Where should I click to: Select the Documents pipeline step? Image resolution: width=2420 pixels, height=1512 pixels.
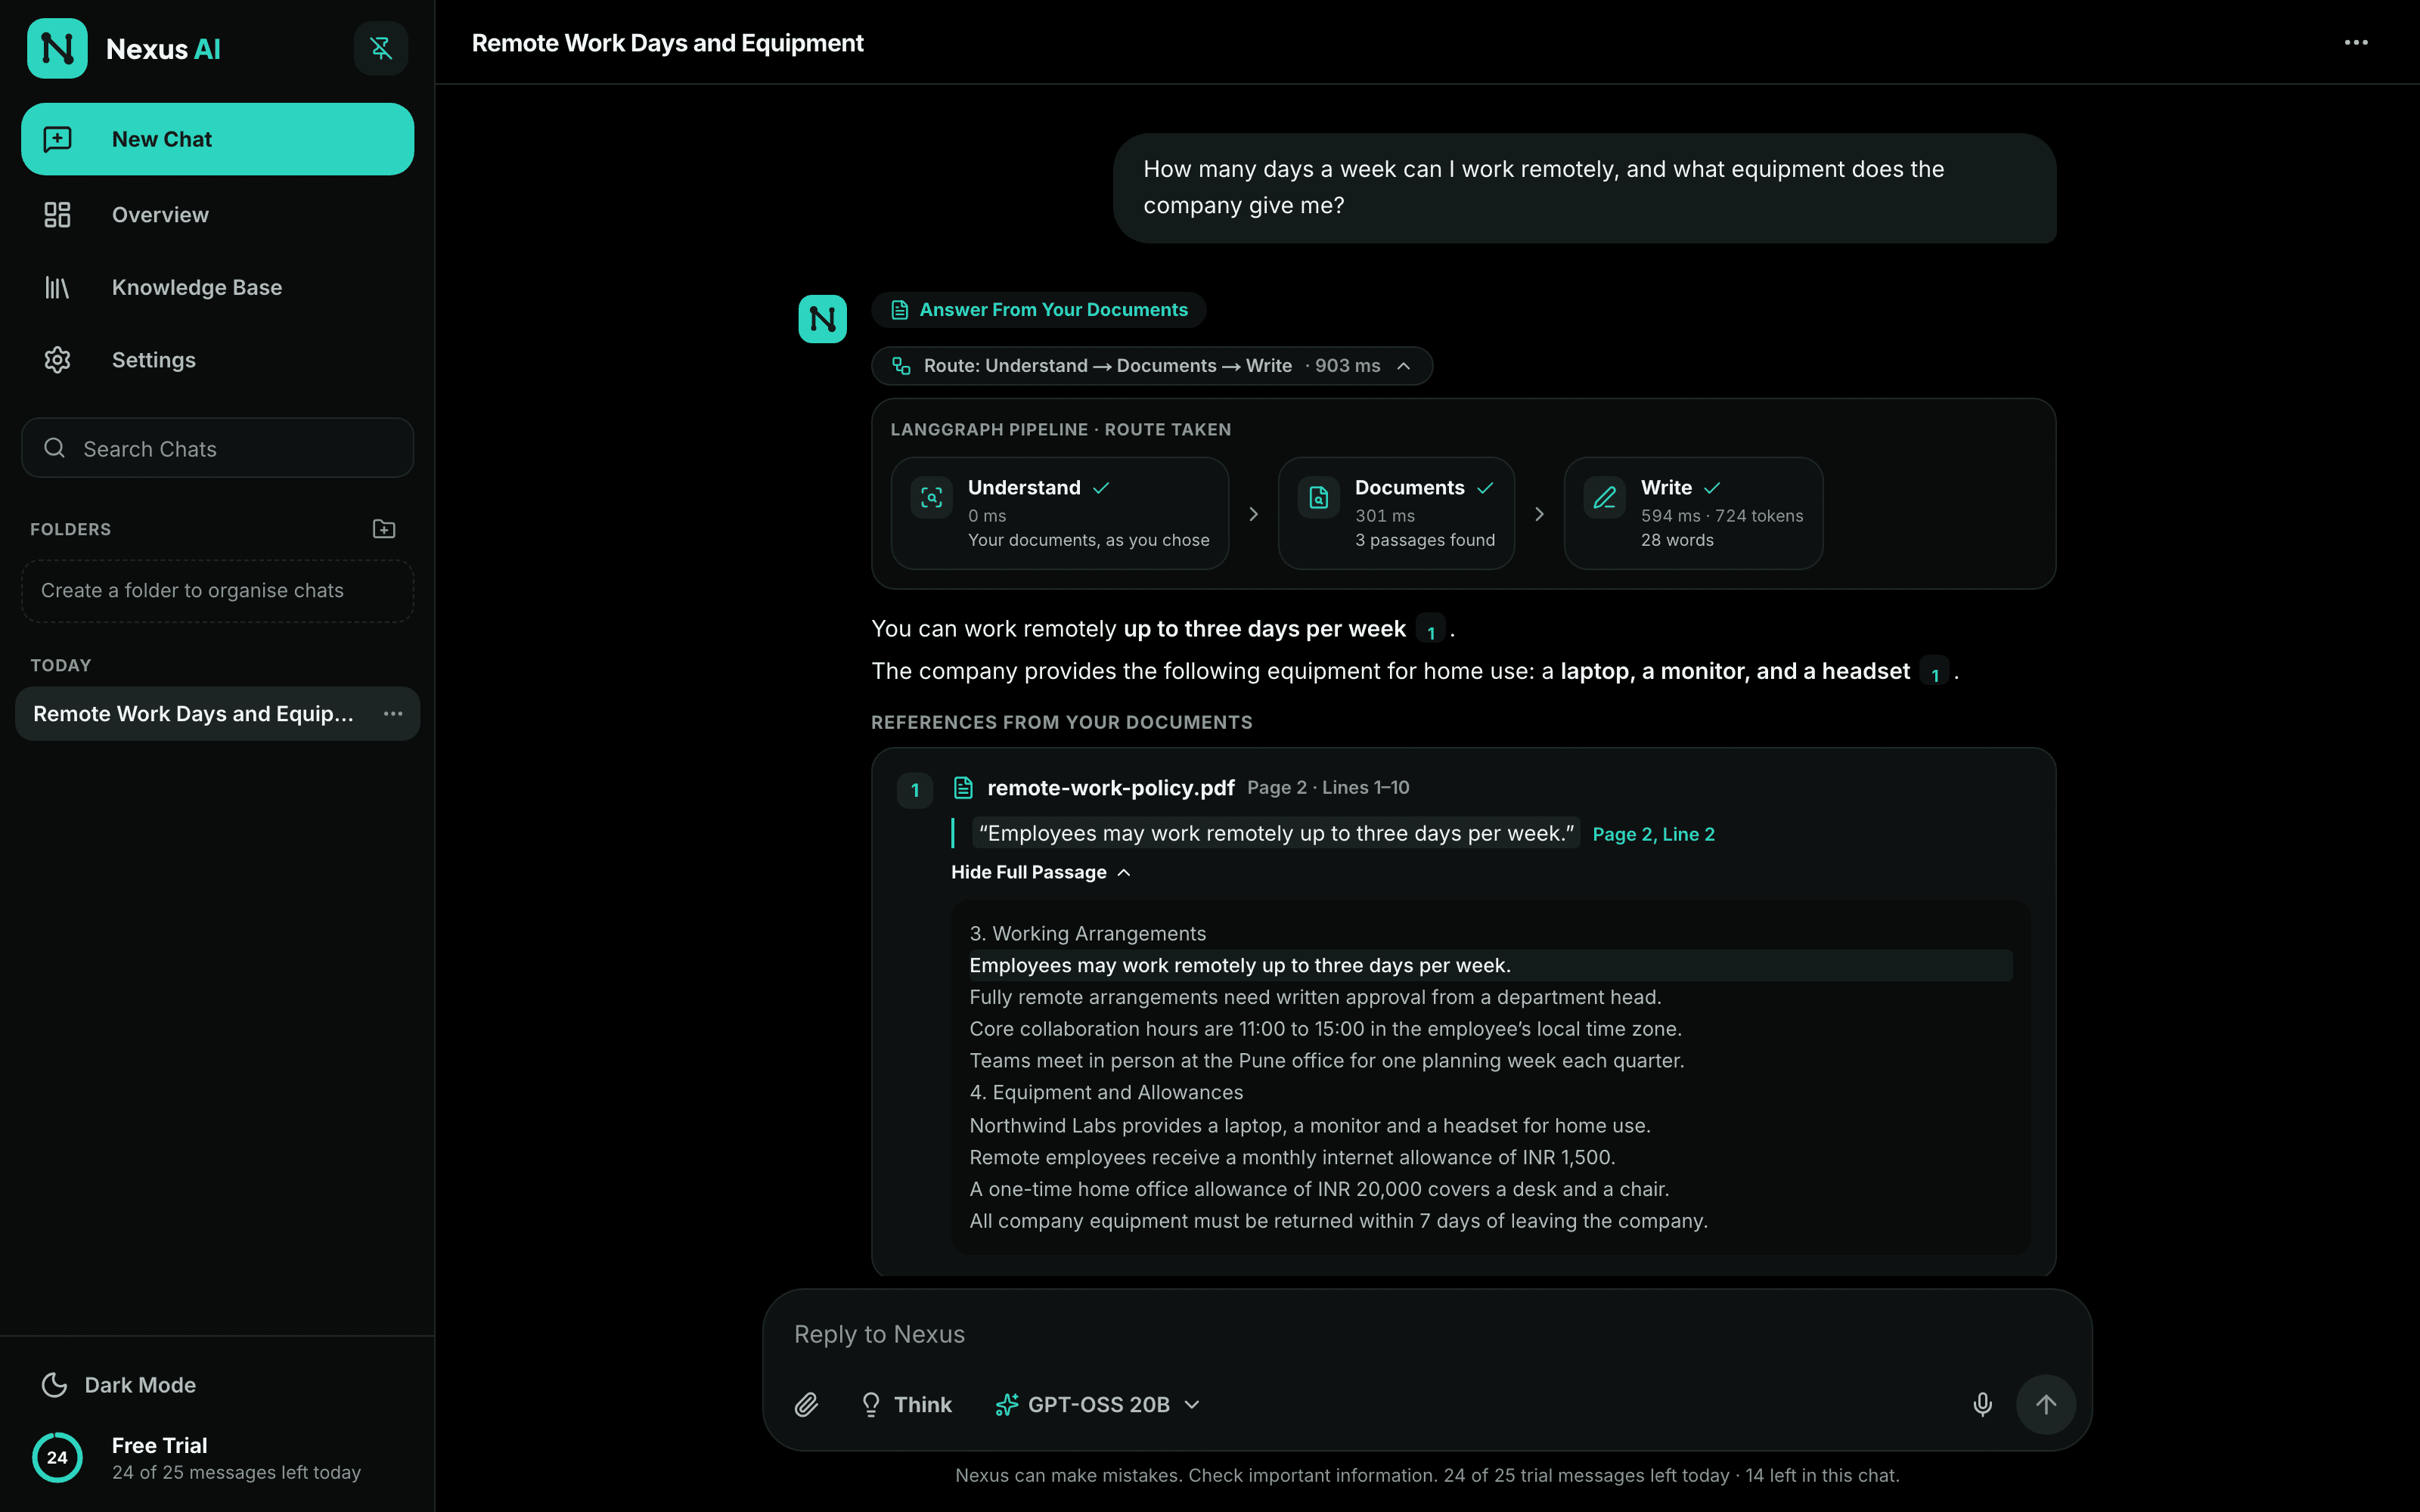coord(1396,513)
